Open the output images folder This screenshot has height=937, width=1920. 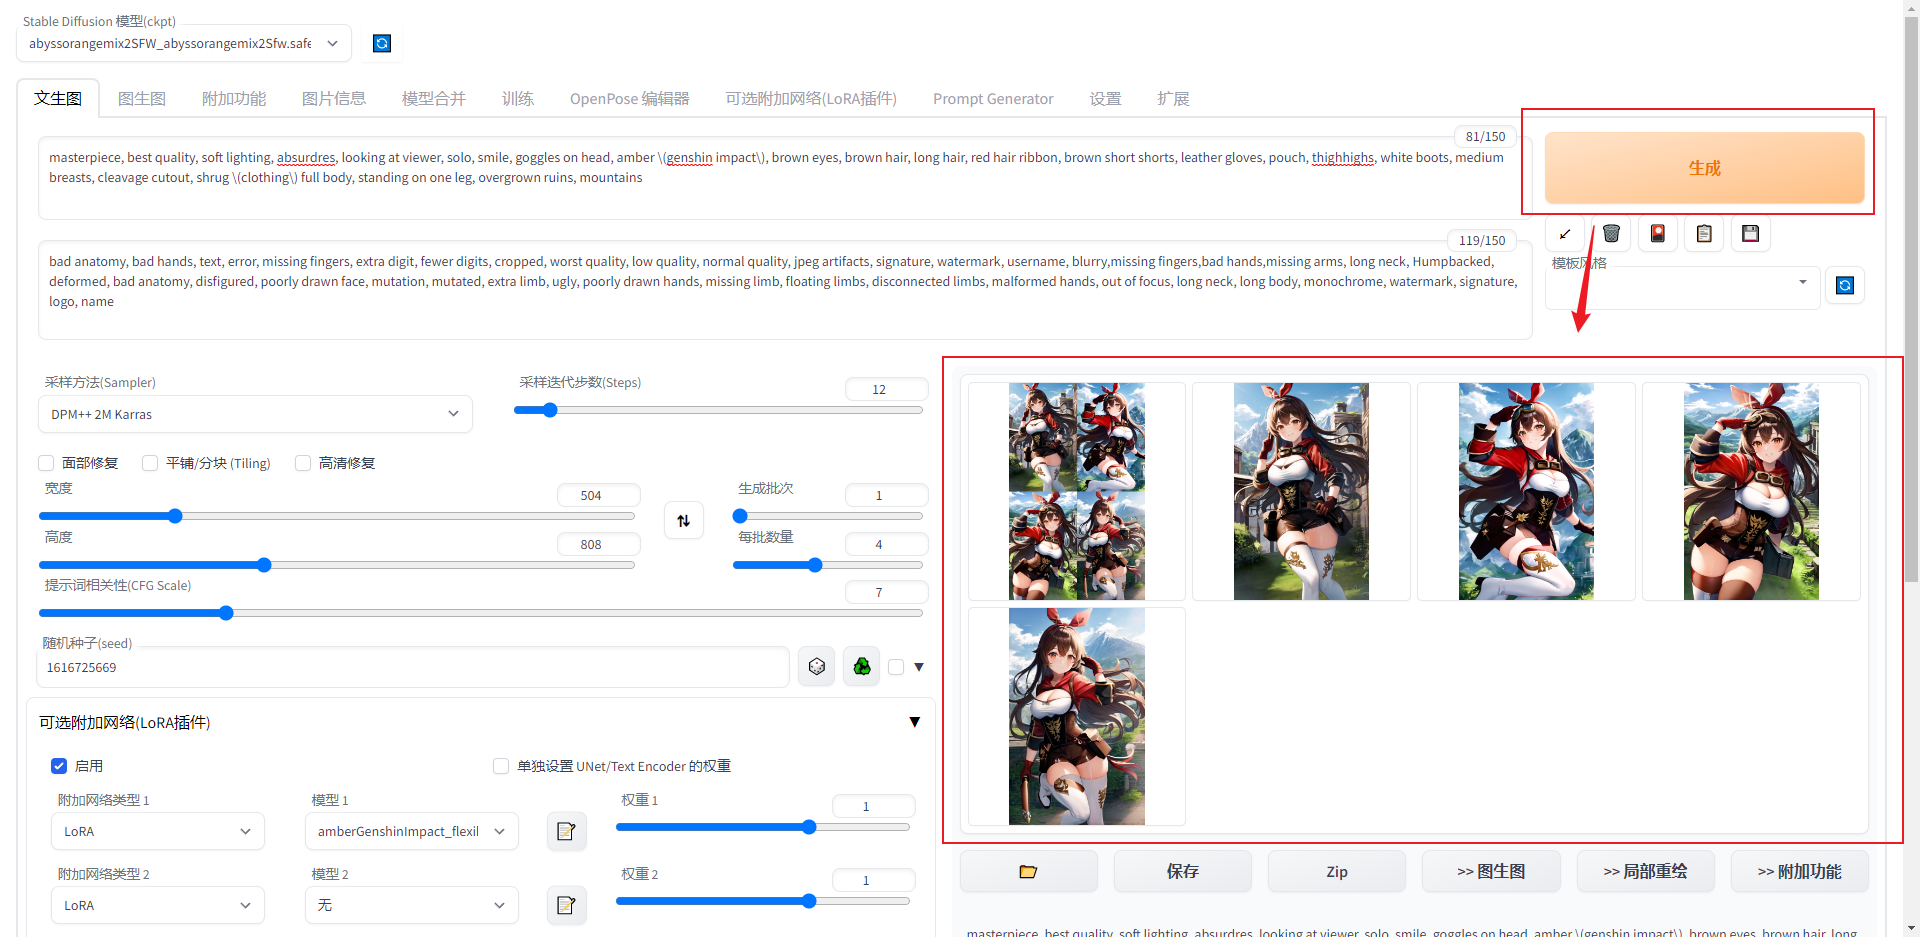tap(1028, 872)
